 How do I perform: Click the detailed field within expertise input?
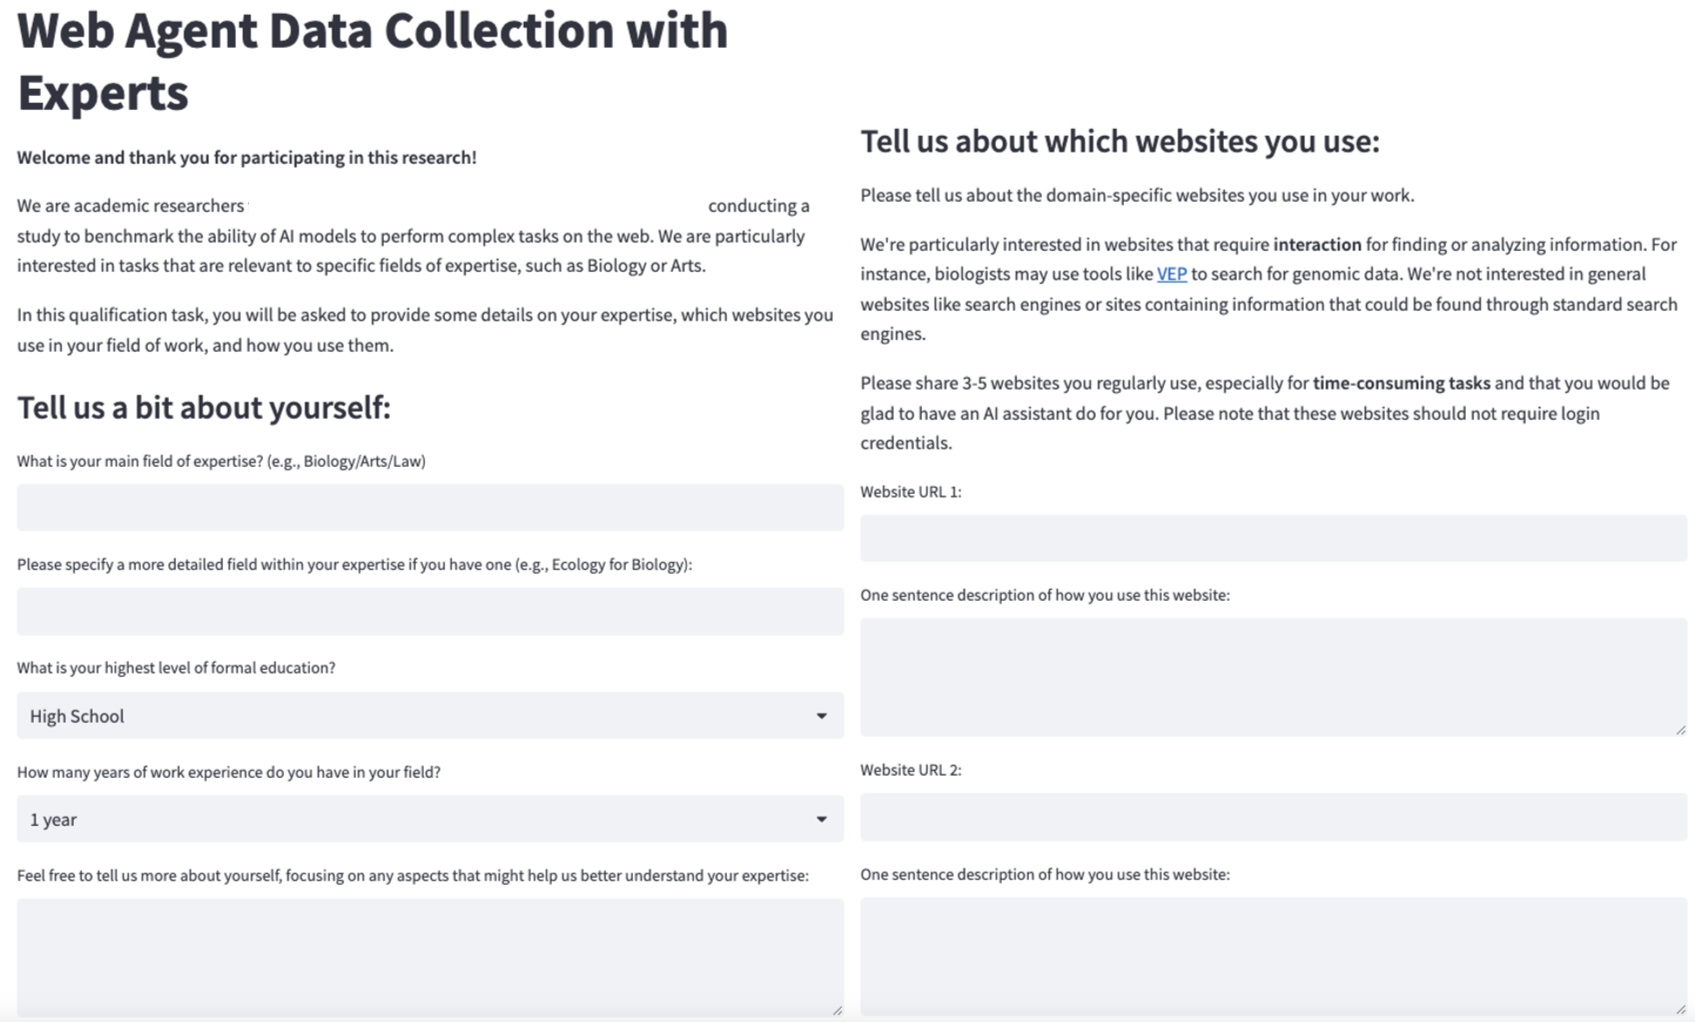tap(430, 611)
